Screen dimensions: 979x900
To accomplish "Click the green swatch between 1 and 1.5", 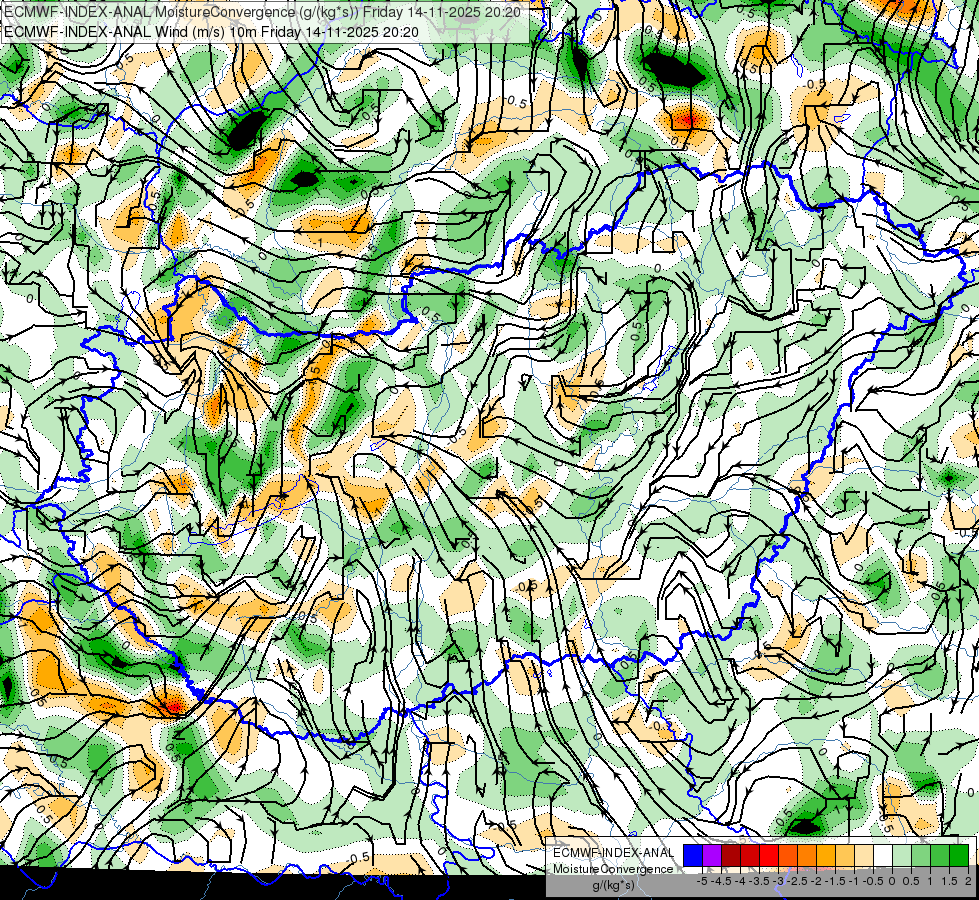I will [940, 856].
